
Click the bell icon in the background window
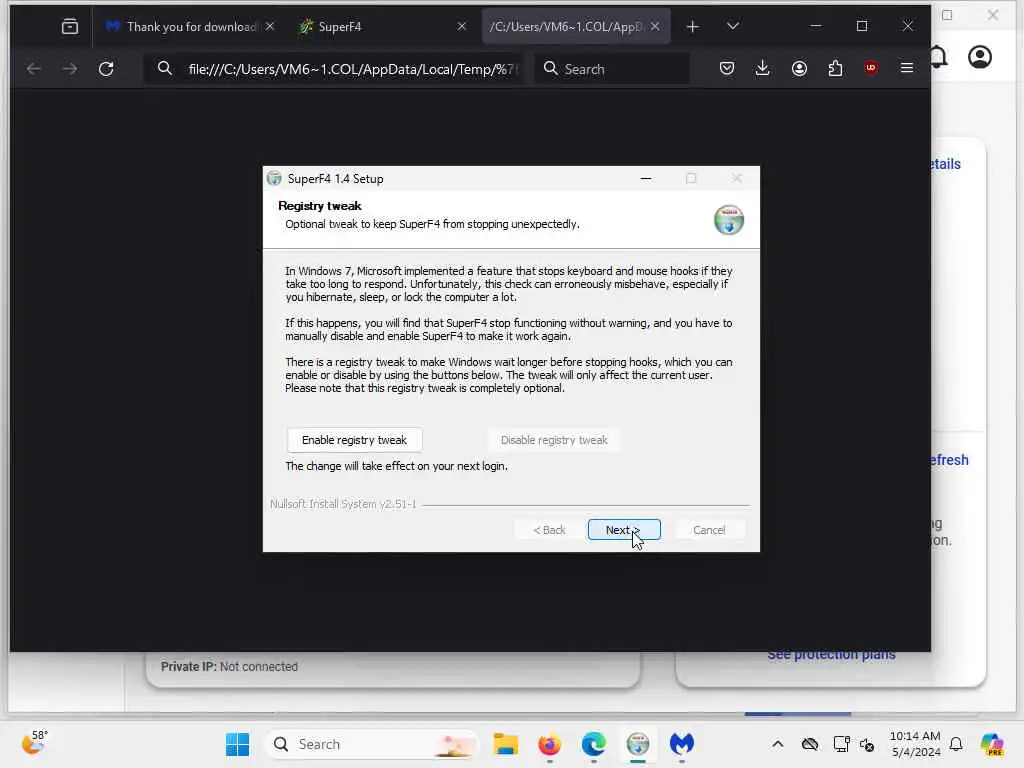pyautogui.click(x=939, y=57)
